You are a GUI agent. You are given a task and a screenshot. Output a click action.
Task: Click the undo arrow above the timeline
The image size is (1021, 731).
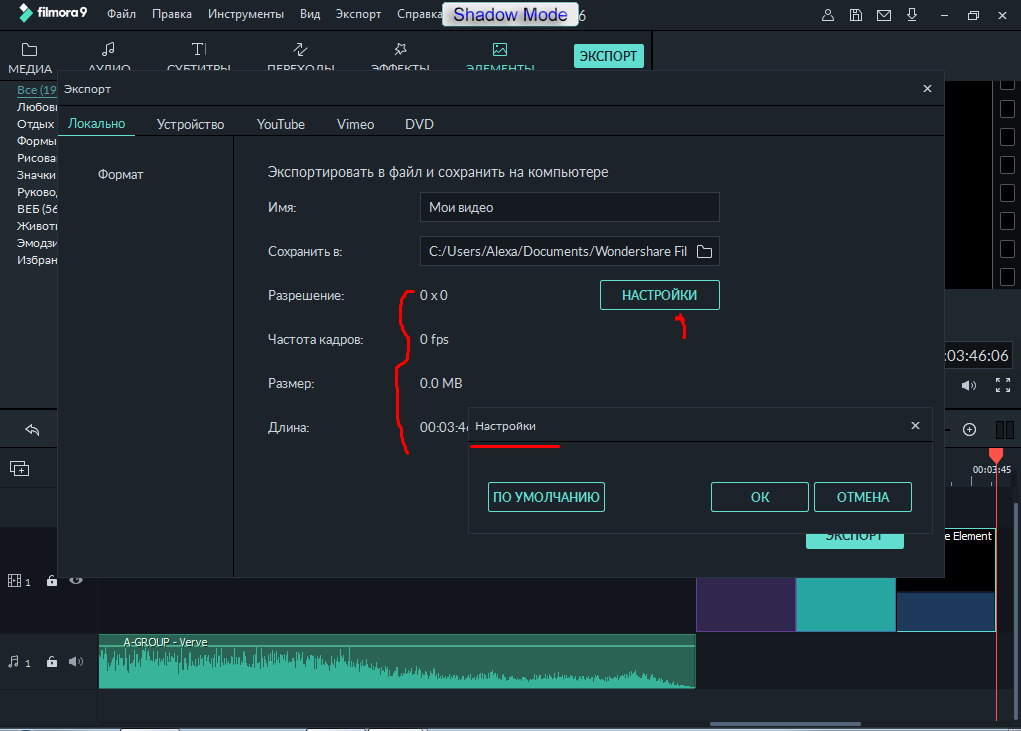pyautogui.click(x=32, y=430)
